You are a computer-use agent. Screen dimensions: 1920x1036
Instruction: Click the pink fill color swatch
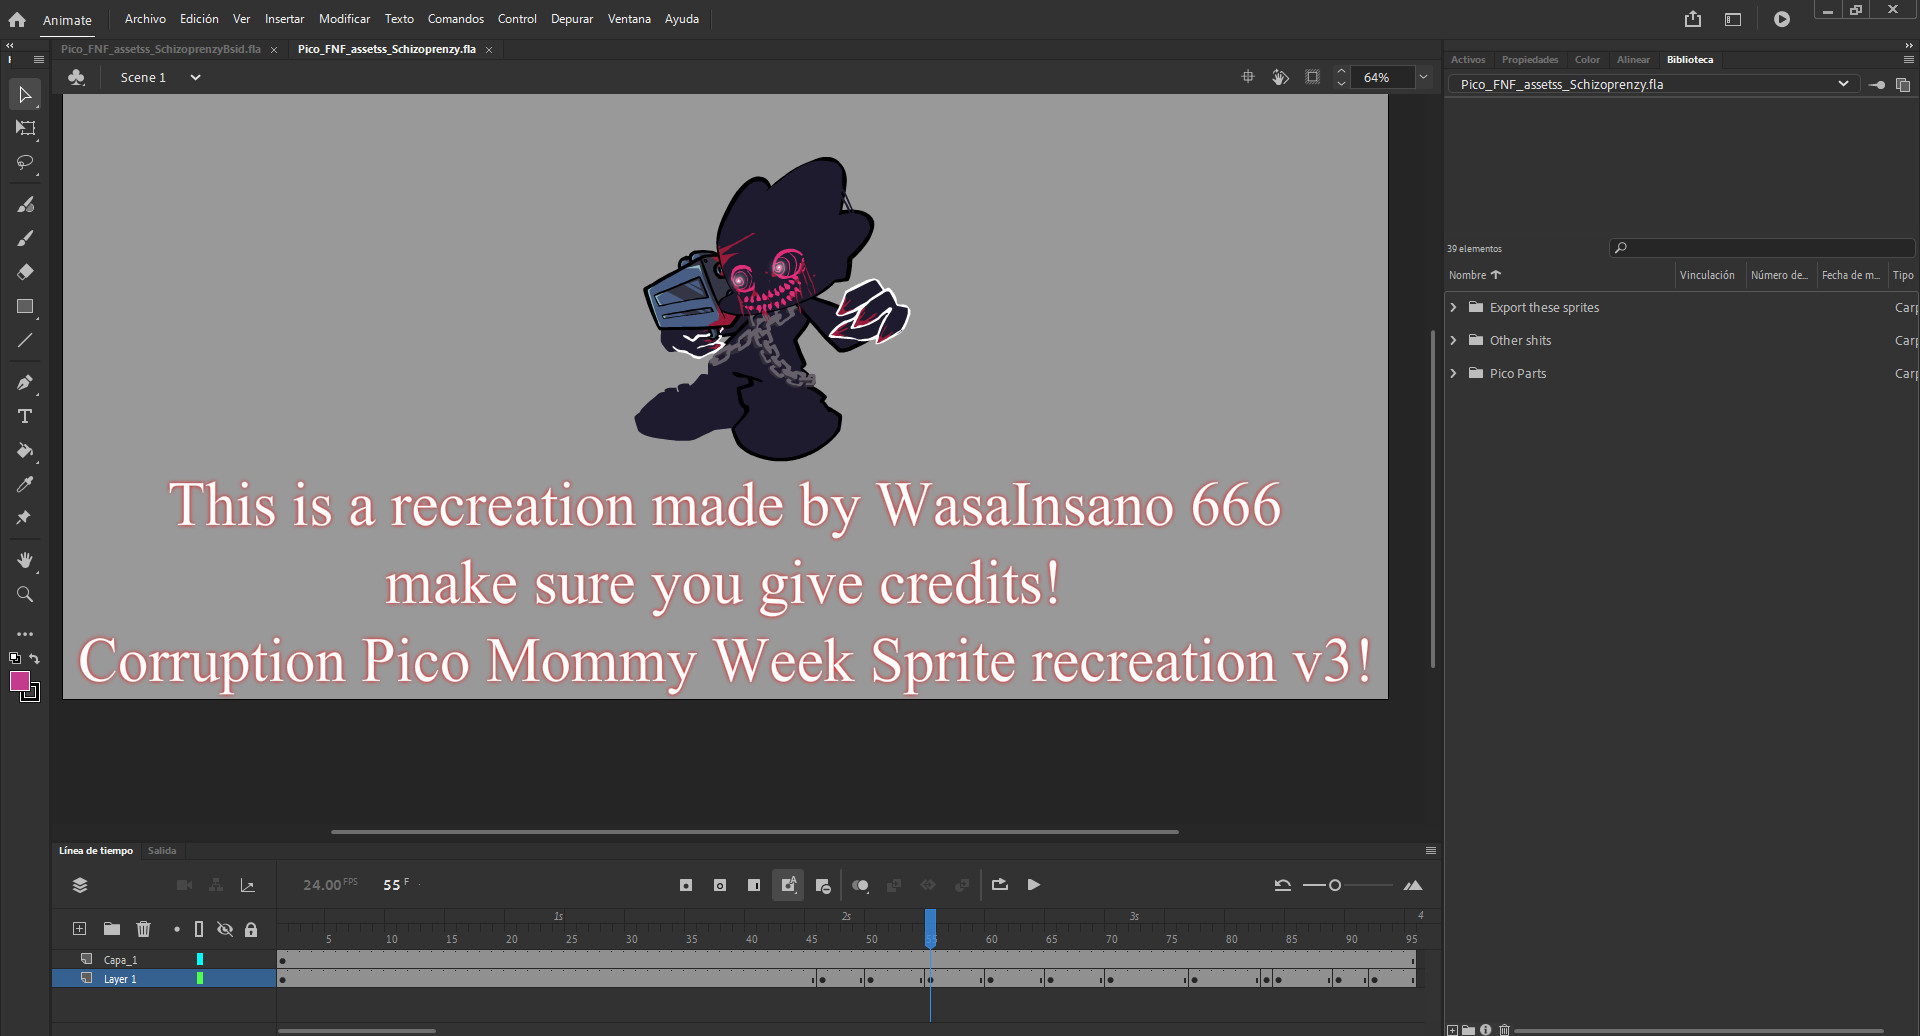pyautogui.click(x=19, y=682)
